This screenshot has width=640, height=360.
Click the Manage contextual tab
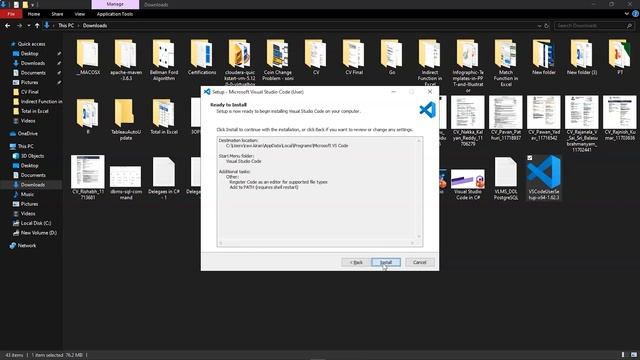coord(115,4)
